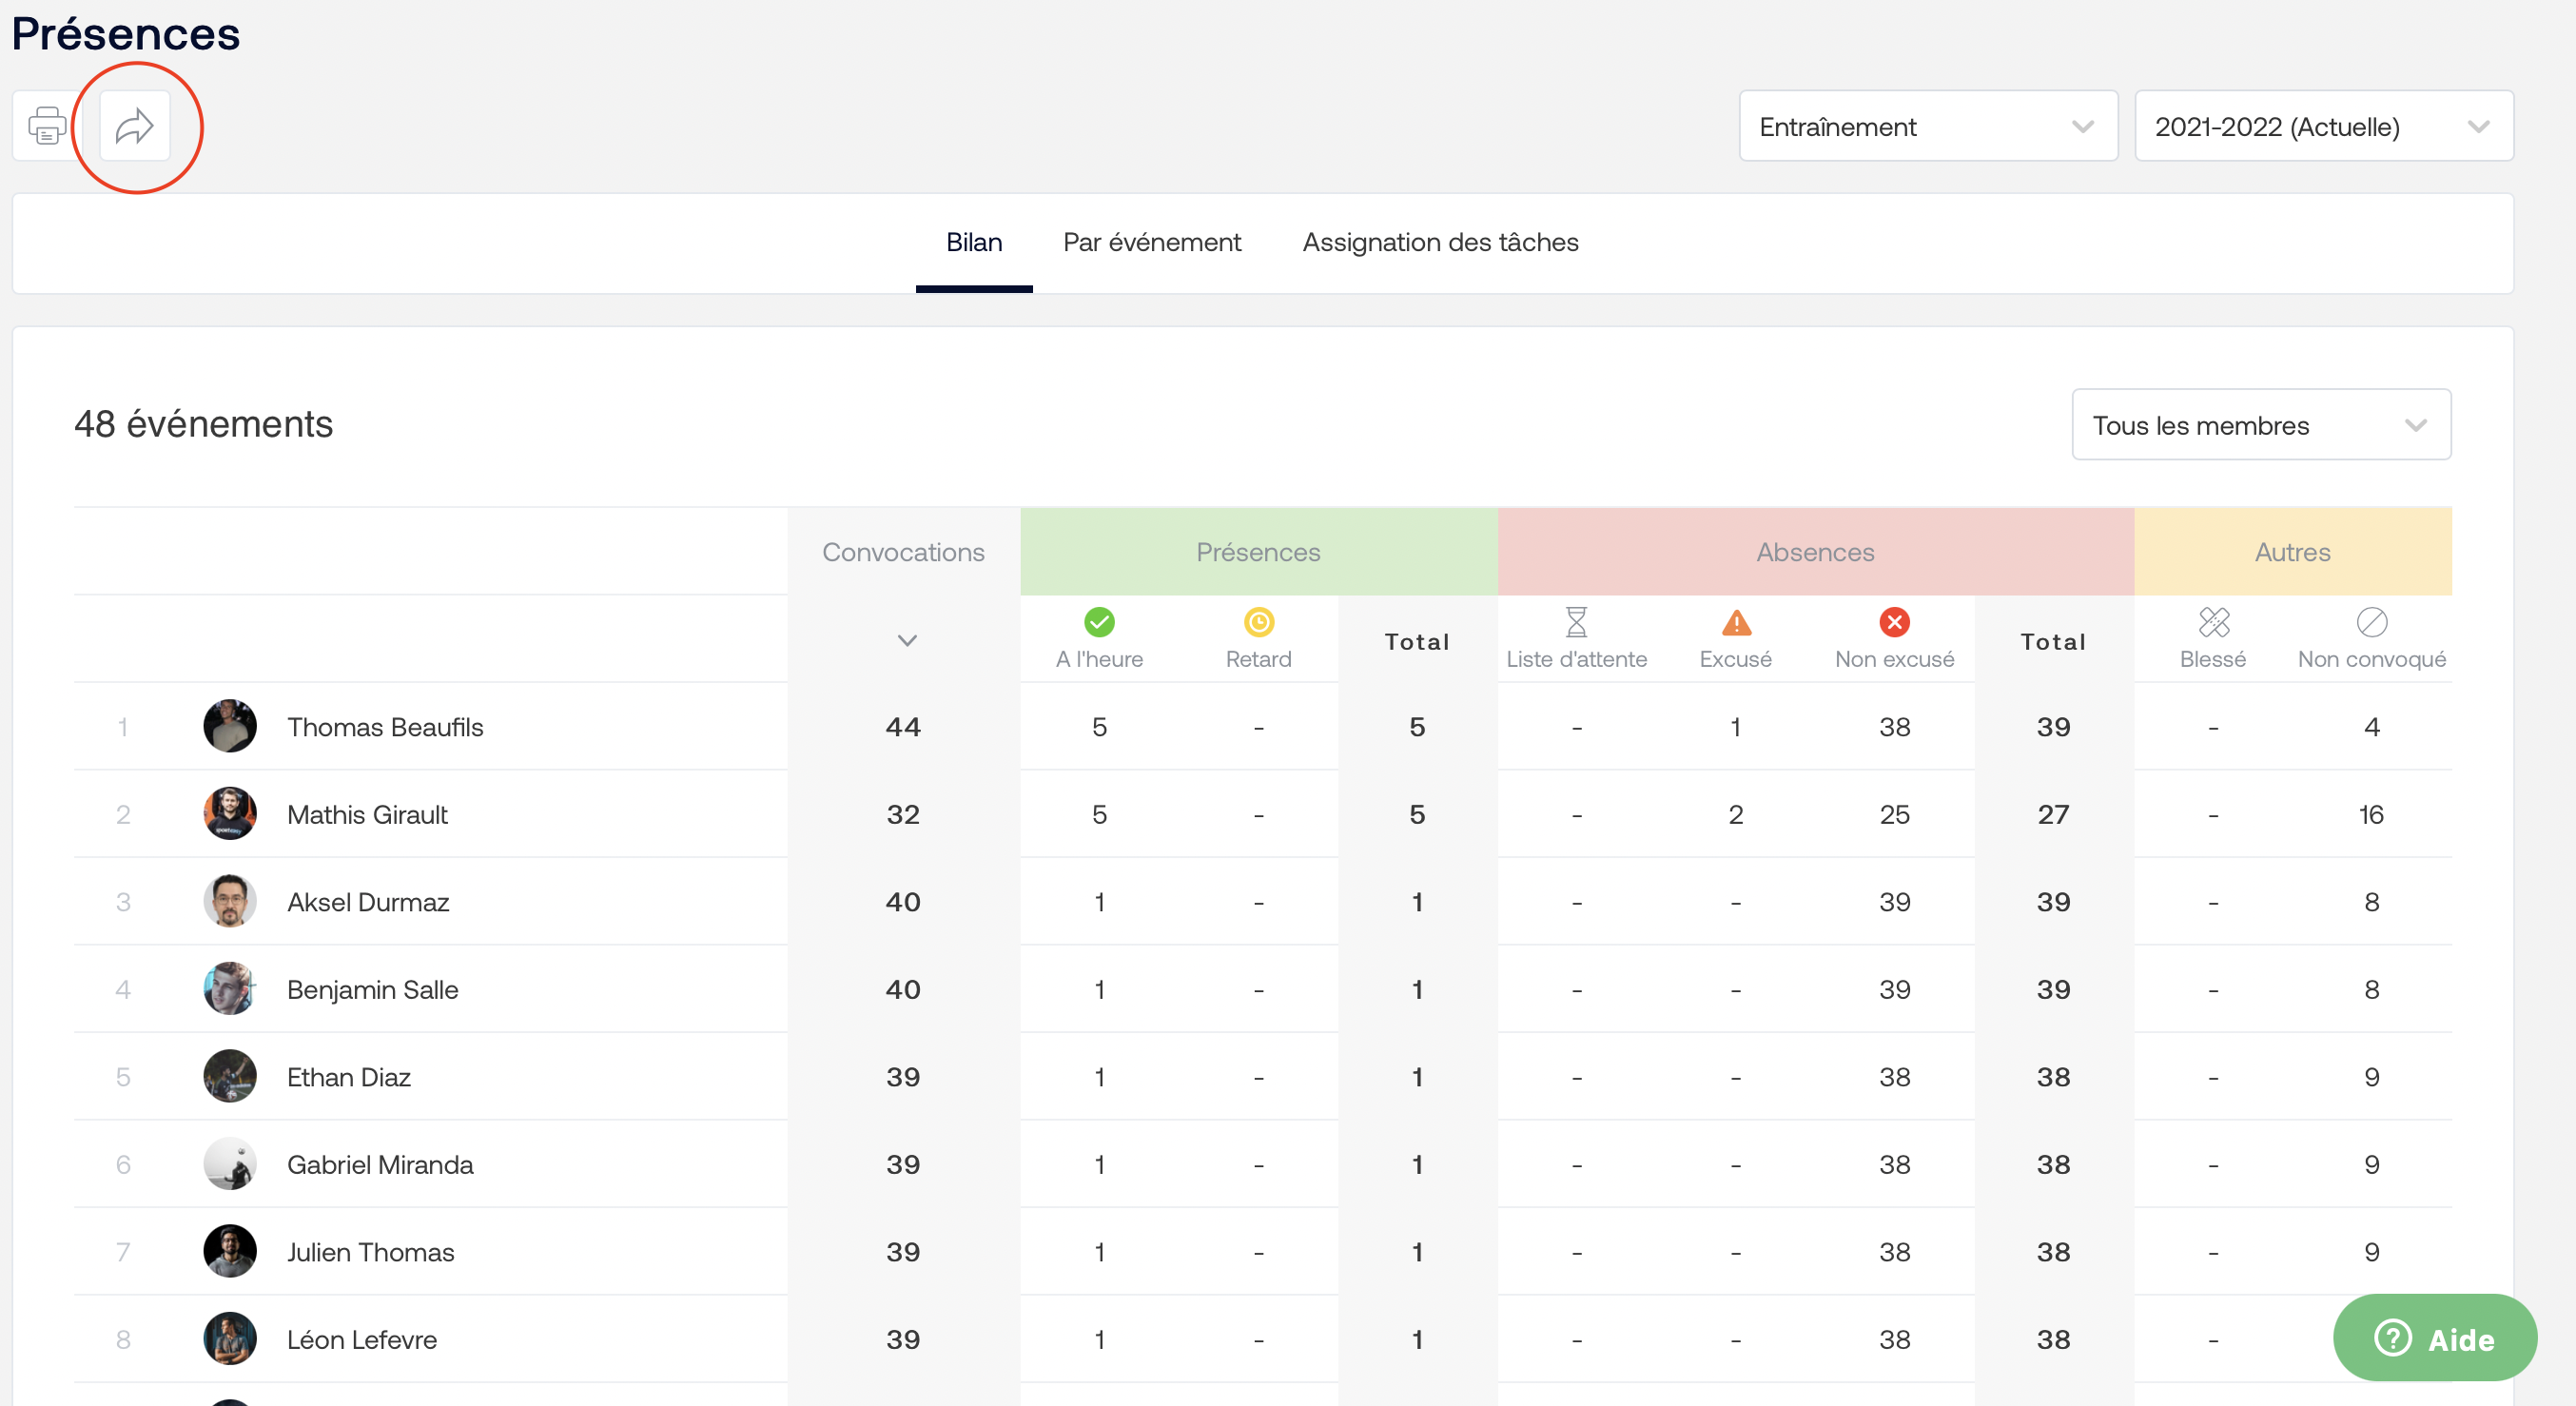
Task: Click the red Absences group header
Action: click(1815, 552)
